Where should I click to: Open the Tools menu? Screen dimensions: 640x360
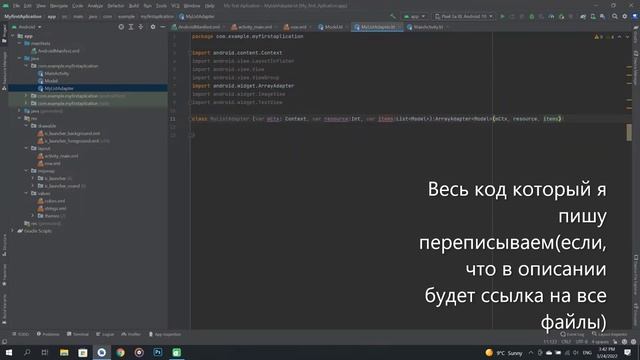pos(161,6)
